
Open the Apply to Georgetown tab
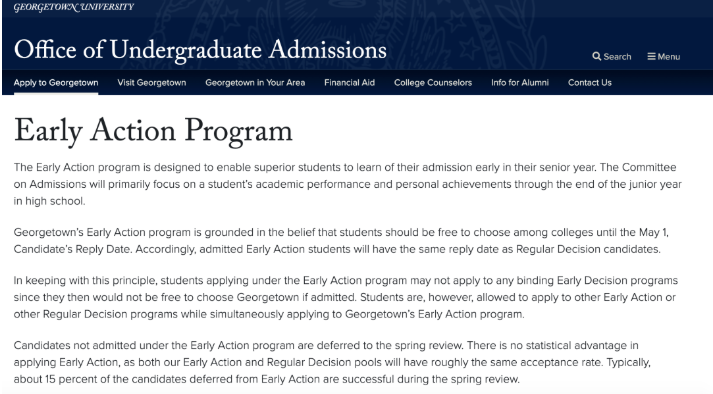pyautogui.click(x=56, y=82)
